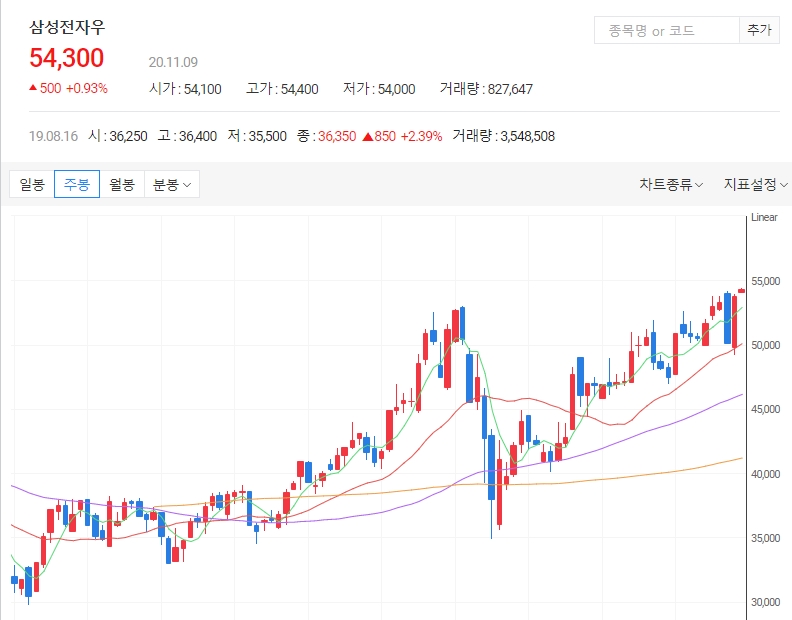Click the +0.93% change text
This screenshot has height=620, width=792.
coord(87,88)
